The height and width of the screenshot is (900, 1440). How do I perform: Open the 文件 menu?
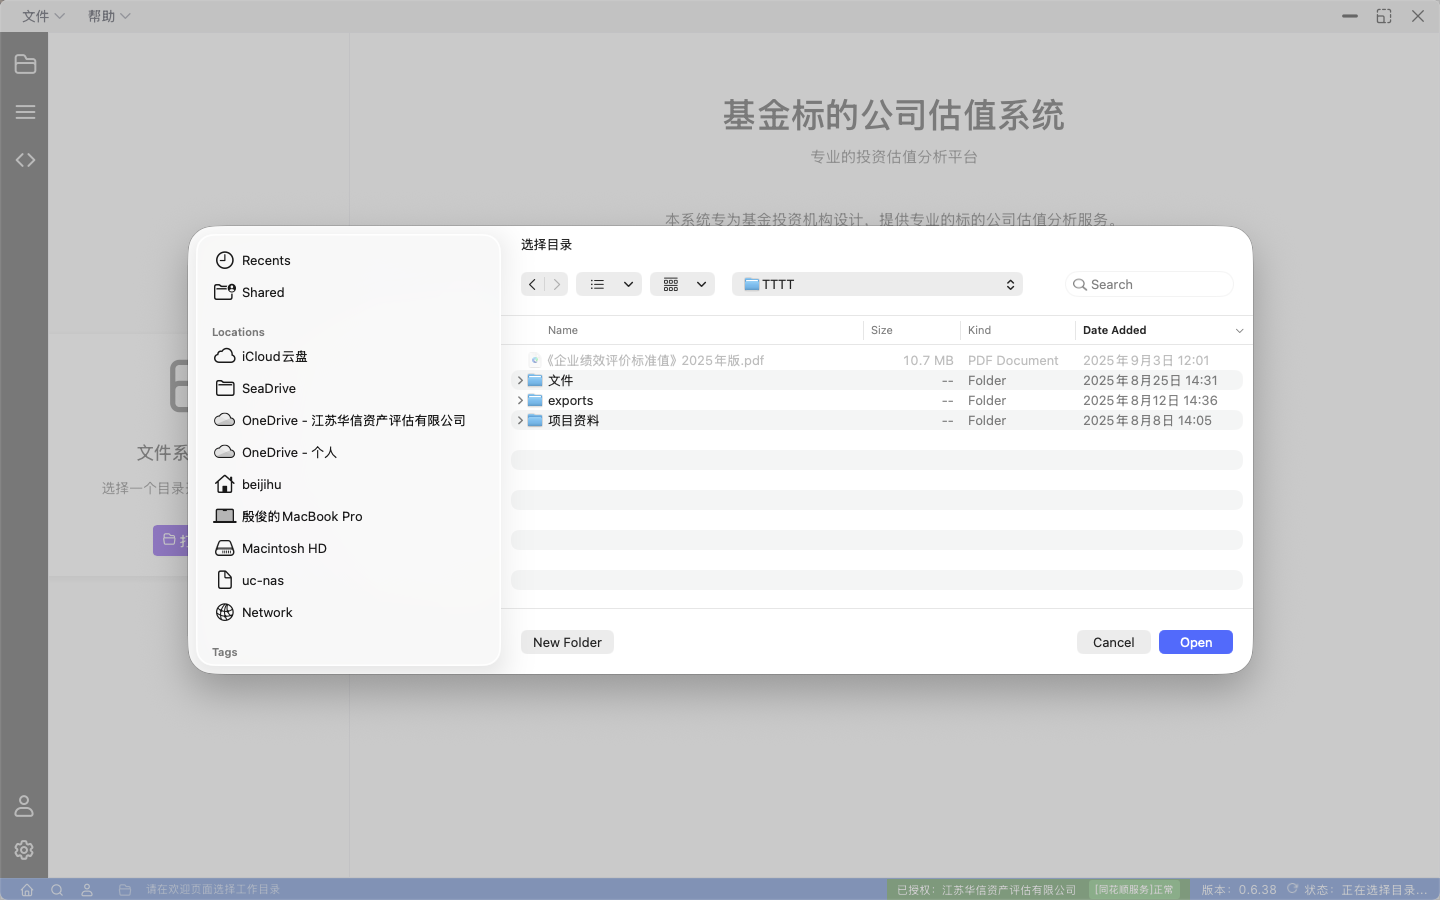pyautogui.click(x=43, y=16)
